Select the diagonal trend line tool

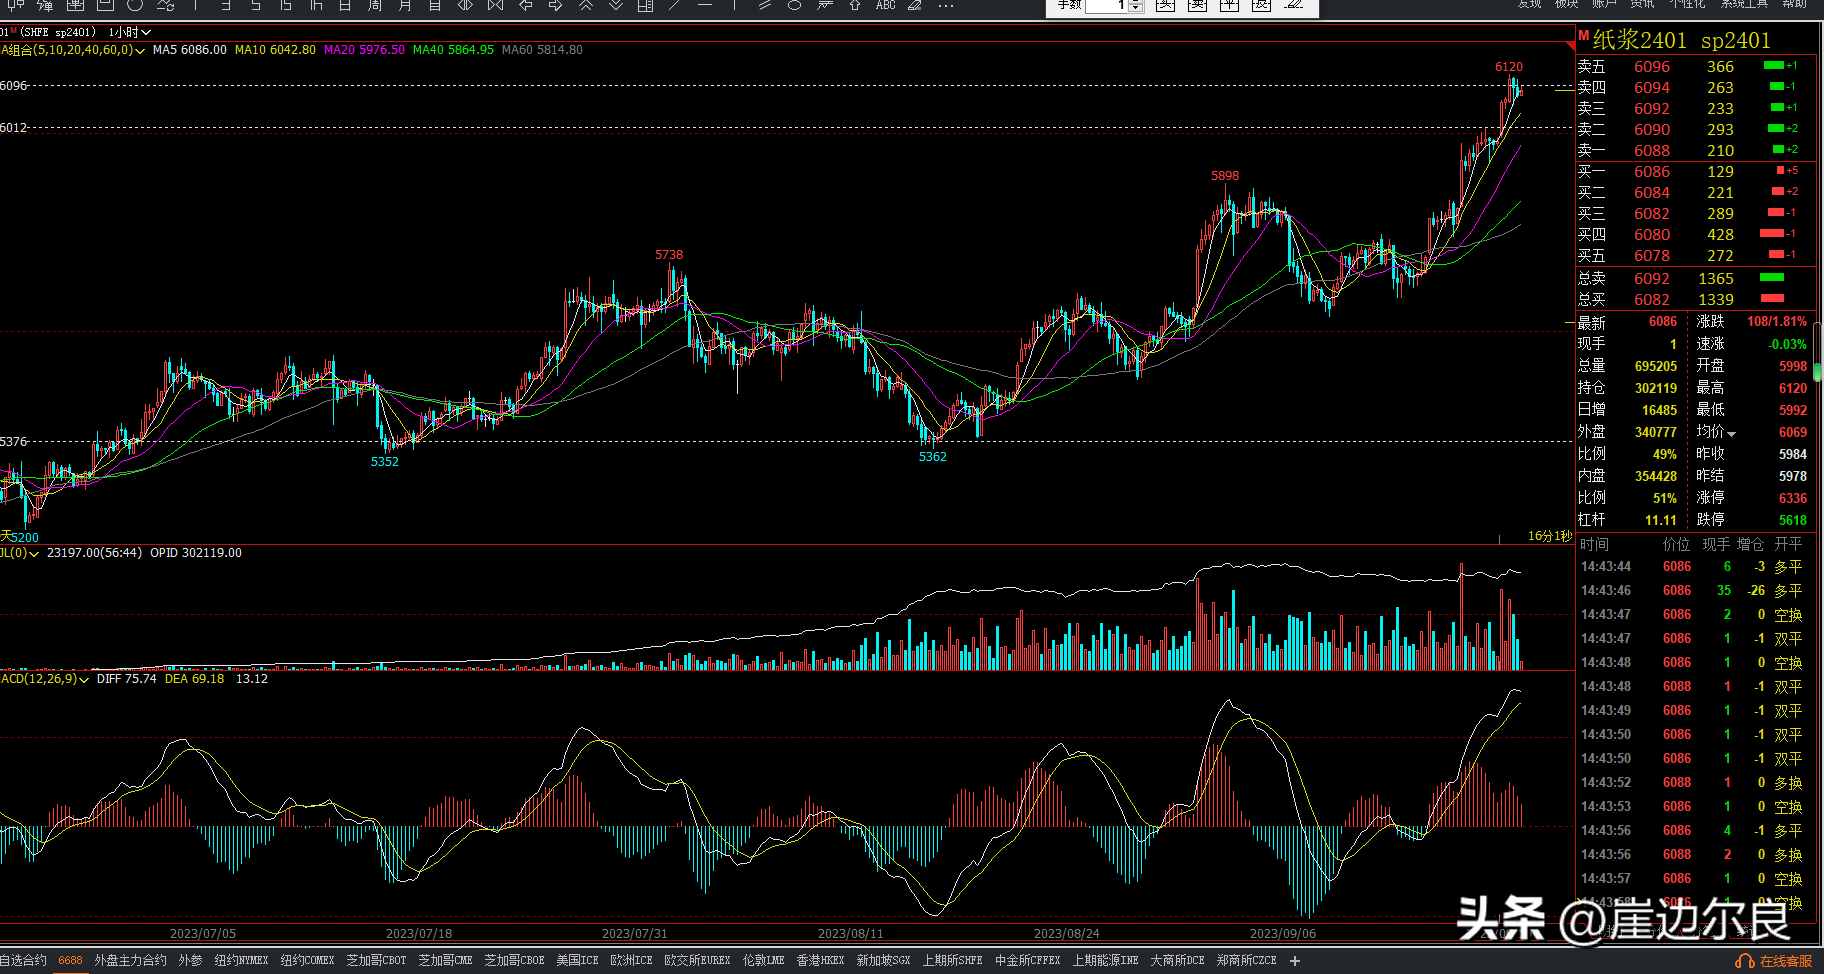(x=675, y=5)
